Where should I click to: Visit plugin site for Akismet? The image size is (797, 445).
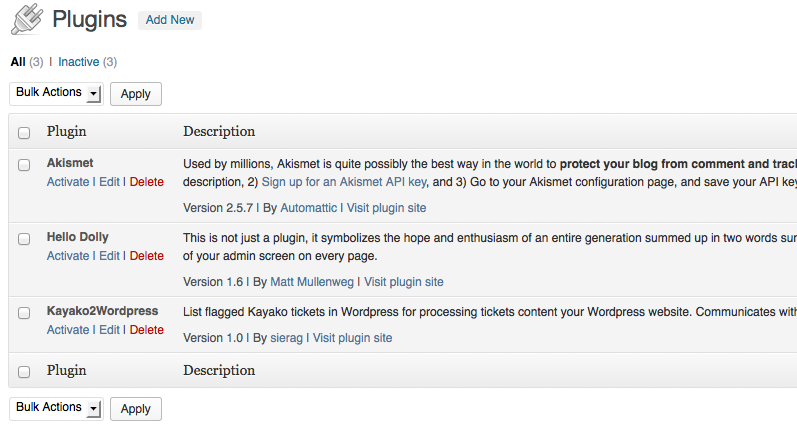(386, 208)
